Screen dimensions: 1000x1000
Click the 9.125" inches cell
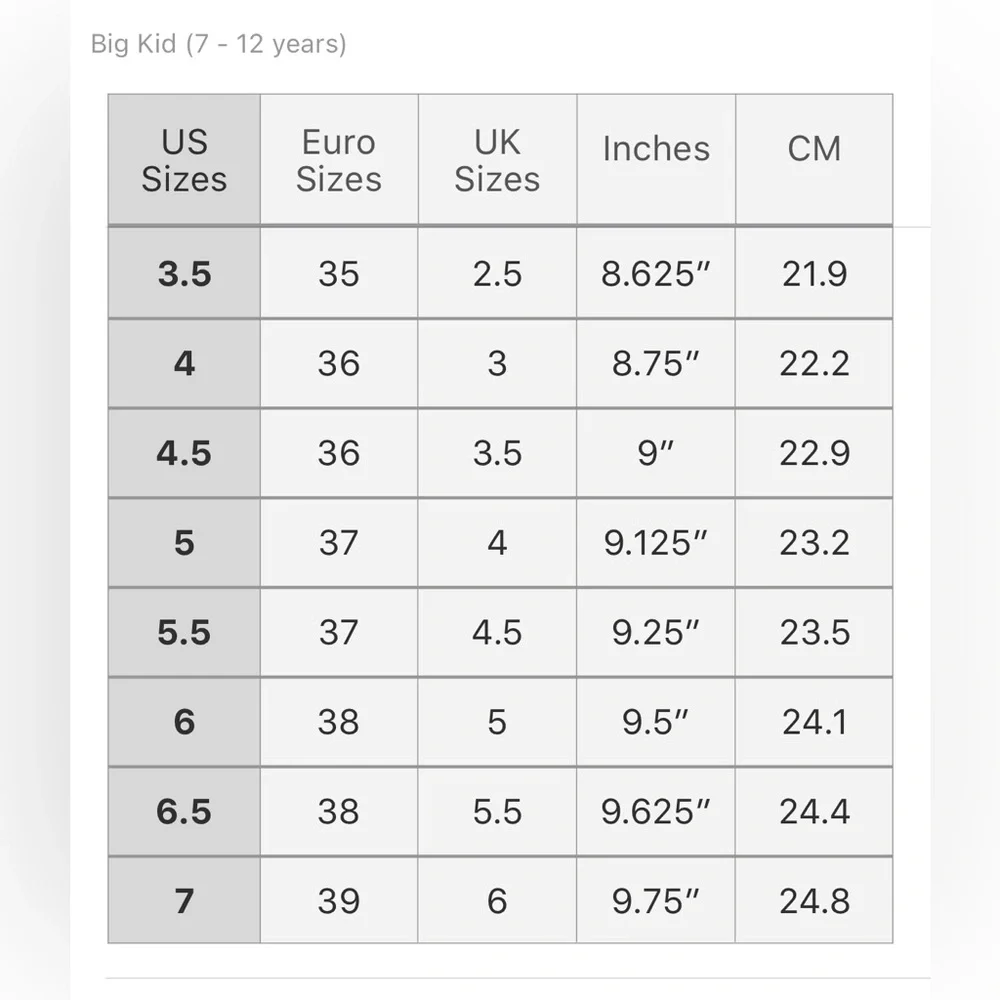(x=656, y=542)
